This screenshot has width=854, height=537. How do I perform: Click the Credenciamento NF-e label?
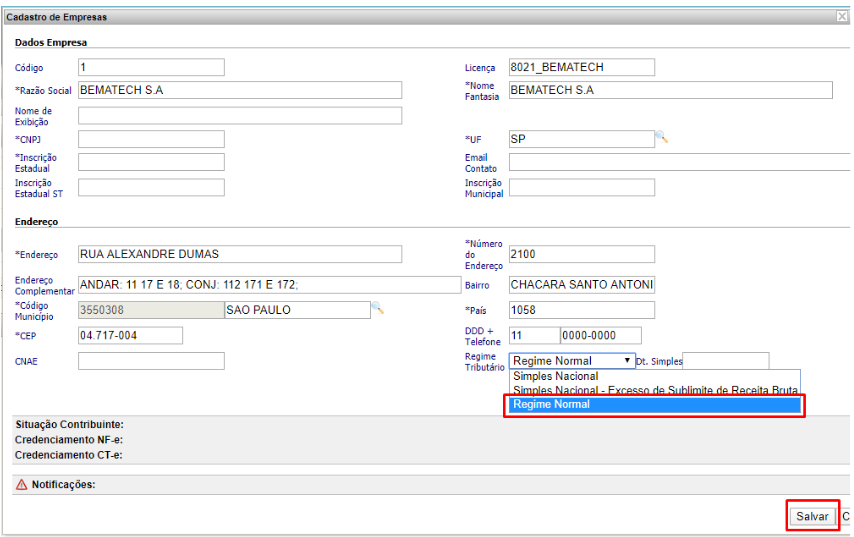click(x=69, y=440)
